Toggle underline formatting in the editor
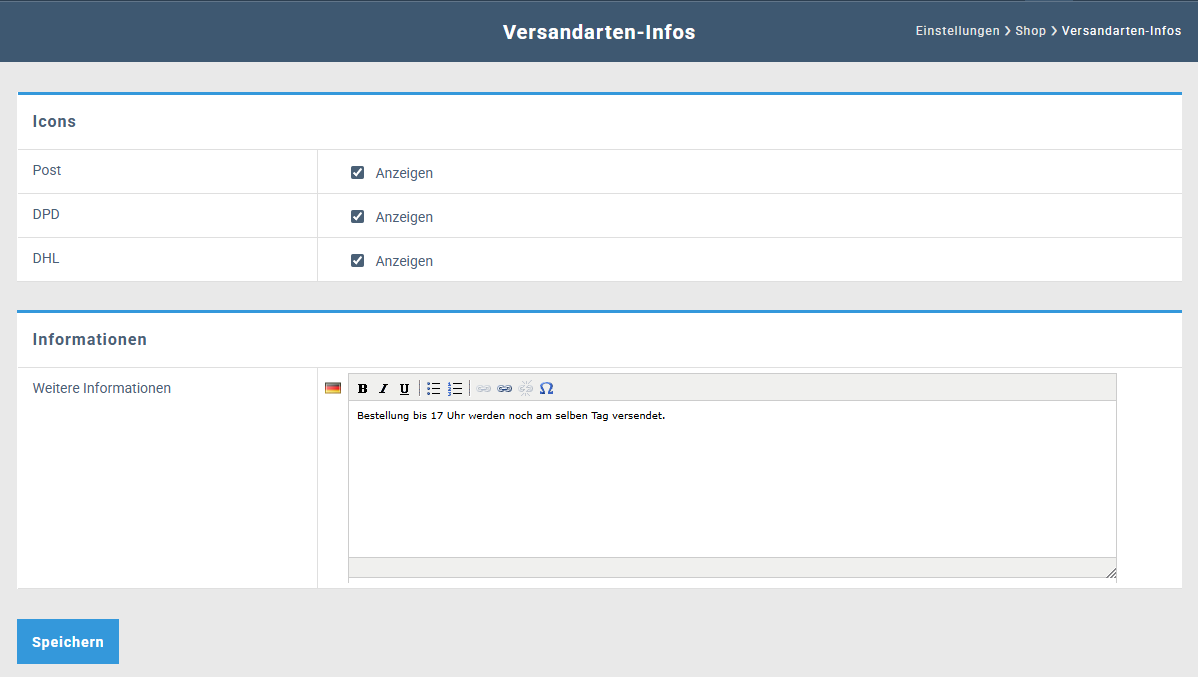The width and height of the screenshot is (1198, 677). pyautogui.click(x=404, y=389)
